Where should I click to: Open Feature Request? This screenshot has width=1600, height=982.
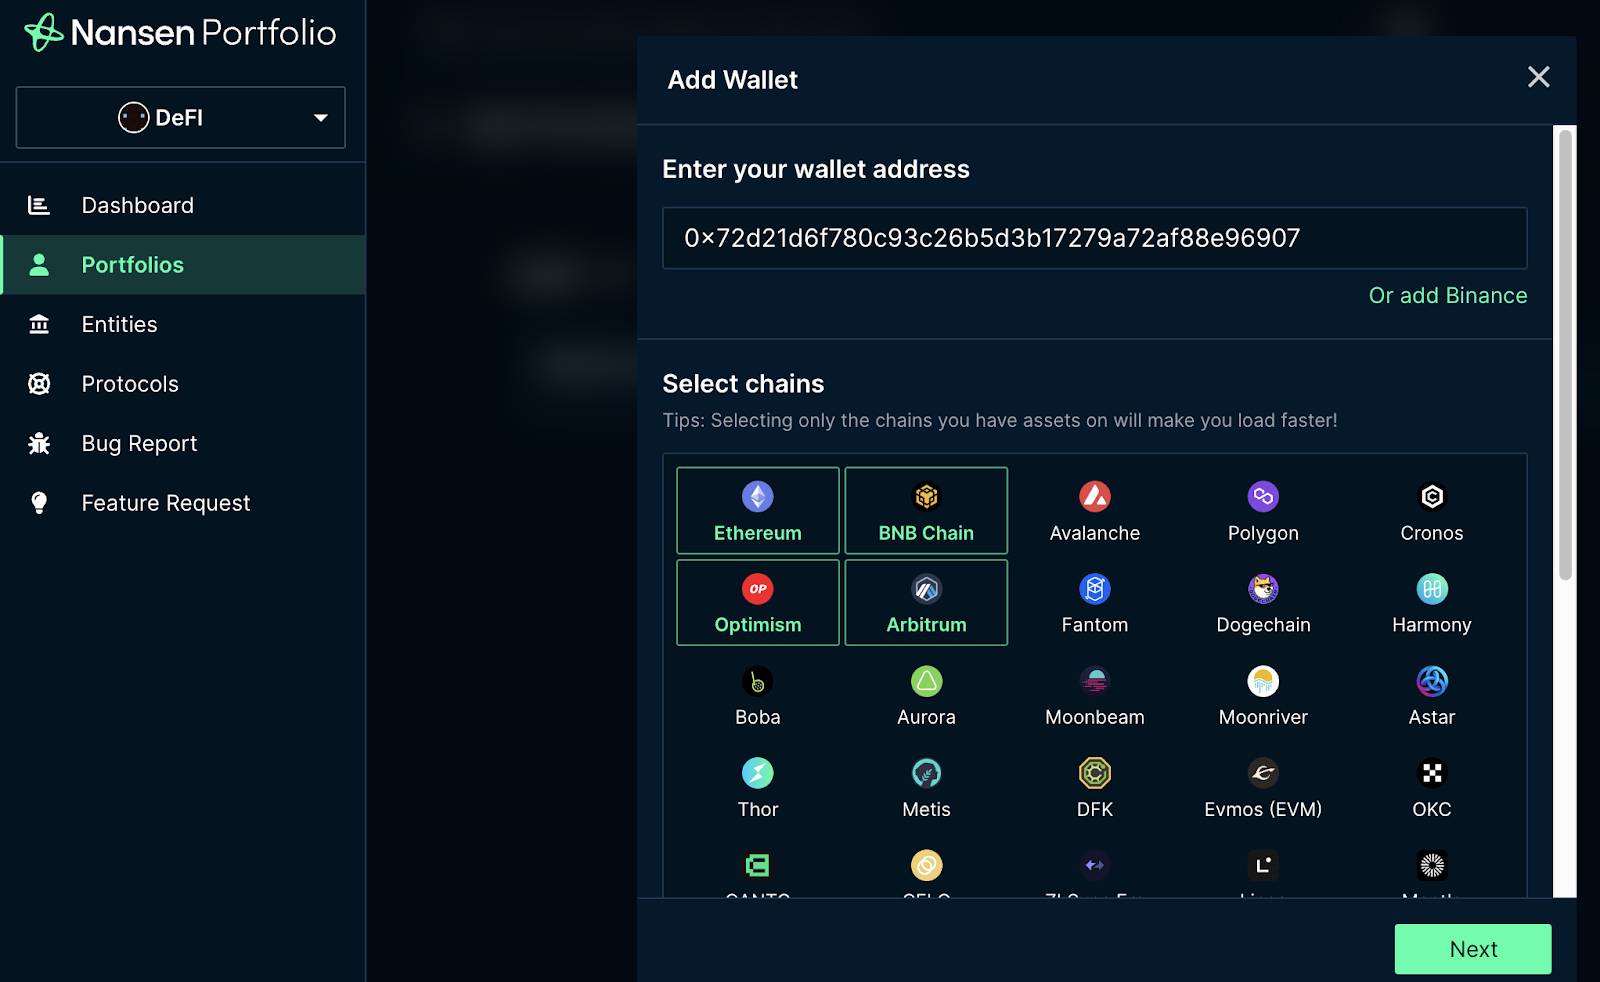[183, 503]
